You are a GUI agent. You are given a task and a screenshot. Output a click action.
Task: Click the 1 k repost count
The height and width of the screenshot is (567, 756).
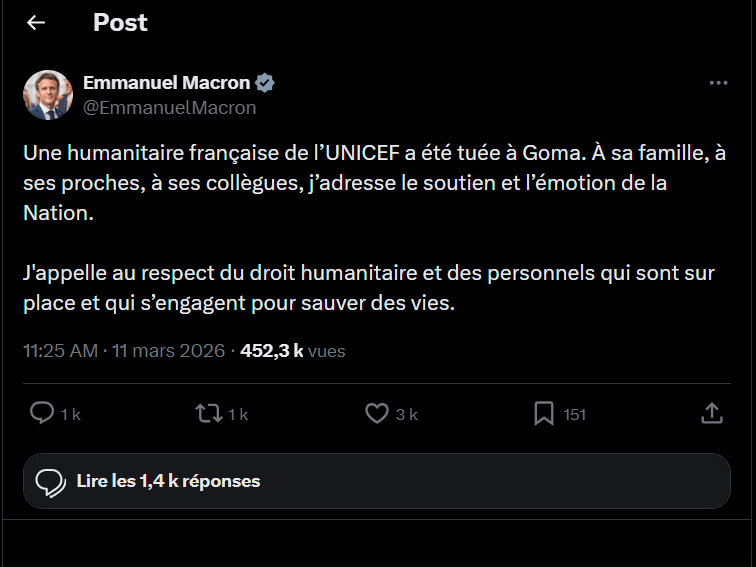pyautogui.click(x=238, y=414)
